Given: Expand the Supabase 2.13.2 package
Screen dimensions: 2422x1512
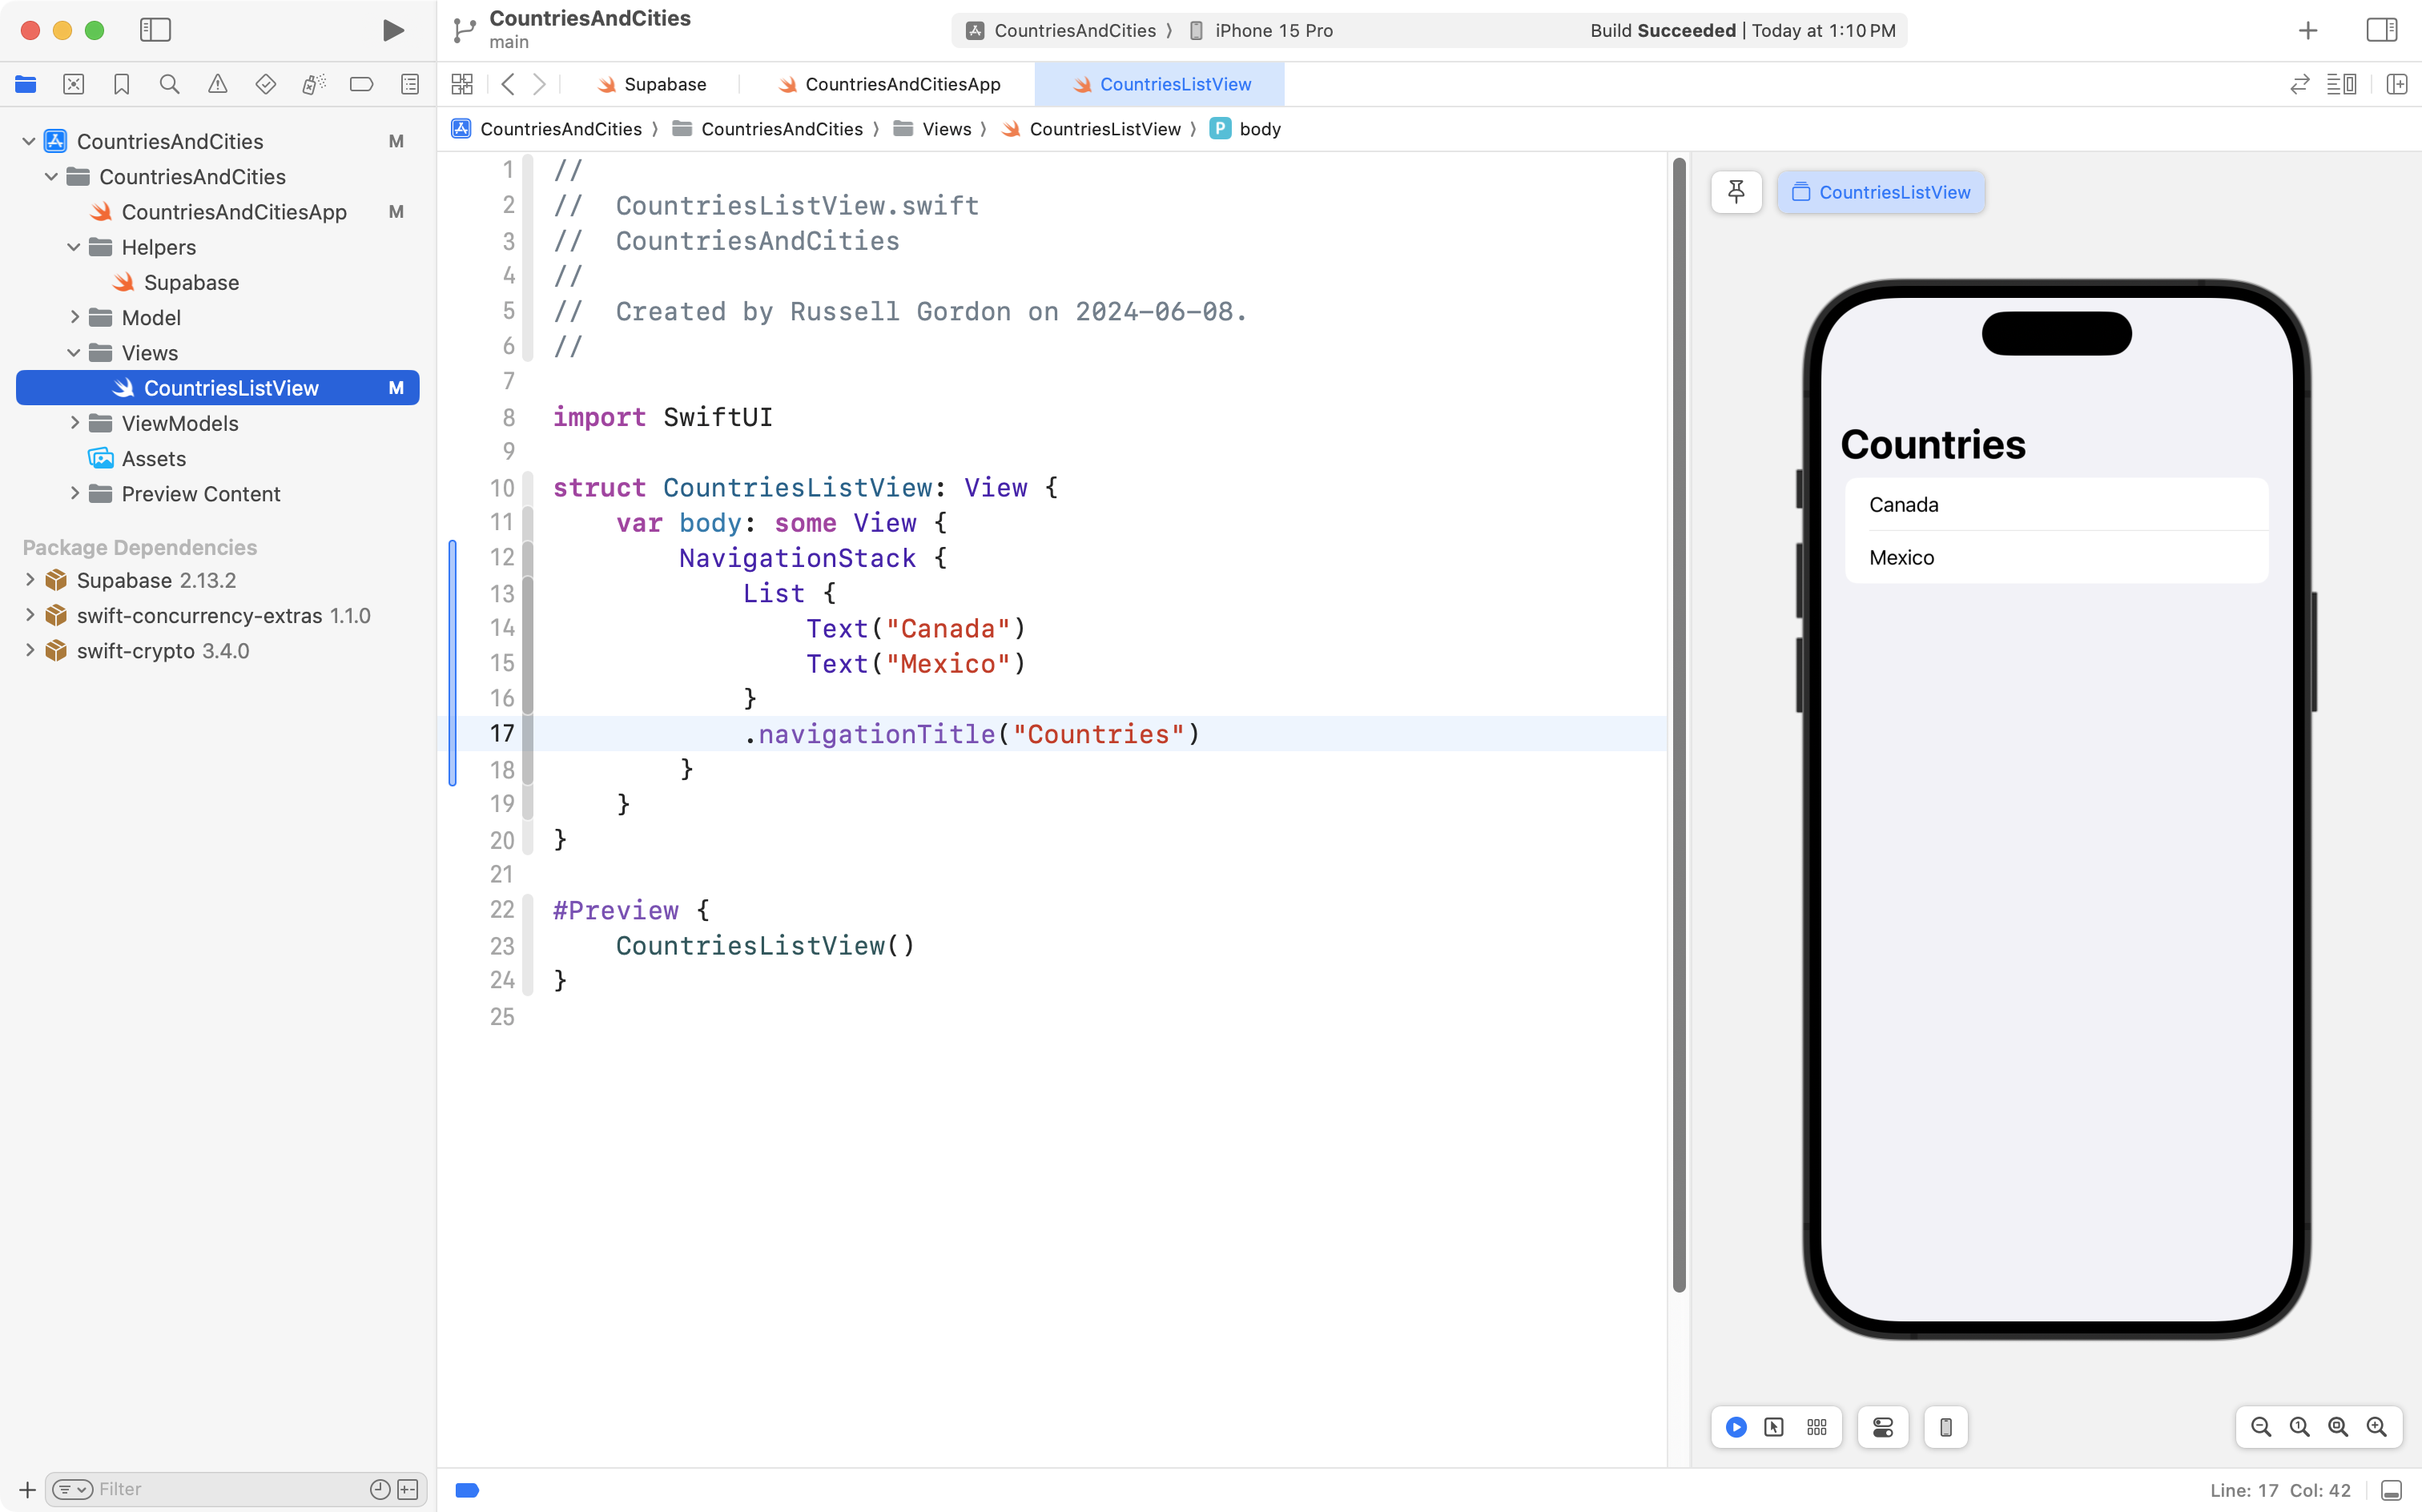Looking at the screenshot, I should [x=29, y=580].
